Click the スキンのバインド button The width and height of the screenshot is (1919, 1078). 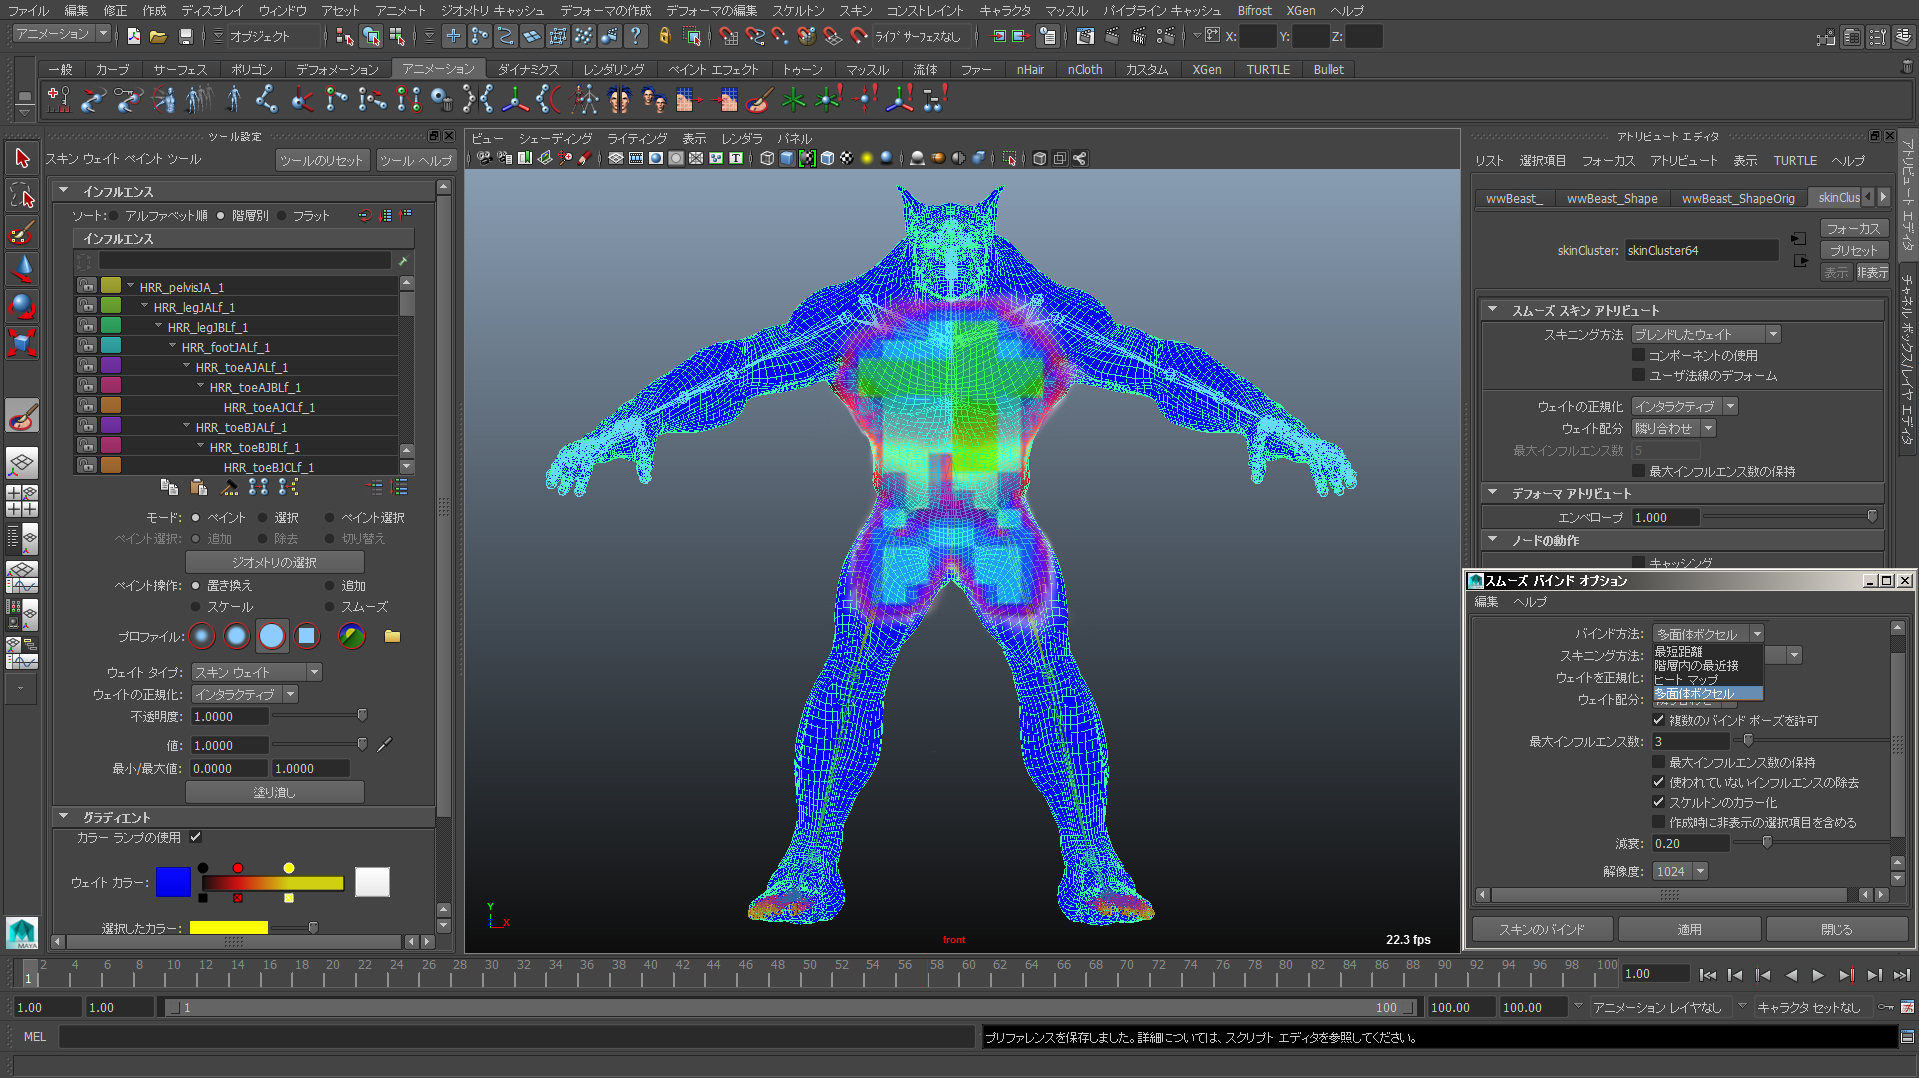[1541, 929]
